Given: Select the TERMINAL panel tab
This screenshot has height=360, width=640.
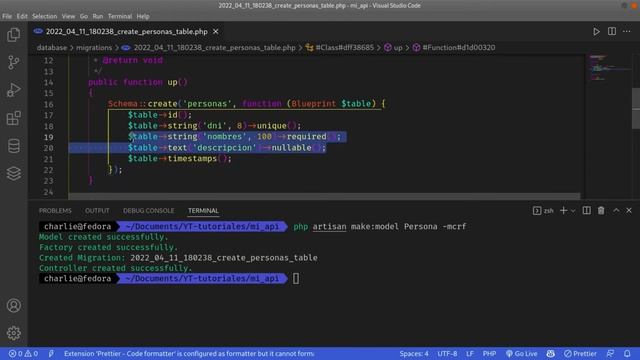Looking at the screenshot, I should click(203, 211).
